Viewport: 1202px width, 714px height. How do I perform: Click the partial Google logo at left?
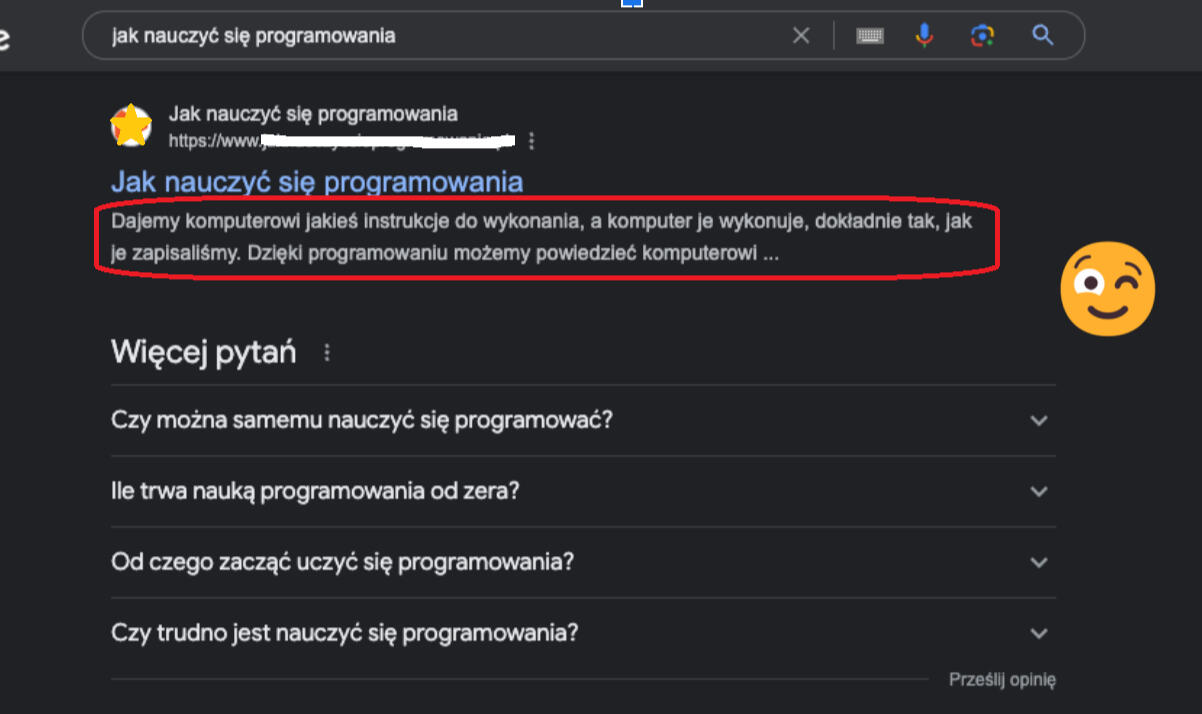5,38
